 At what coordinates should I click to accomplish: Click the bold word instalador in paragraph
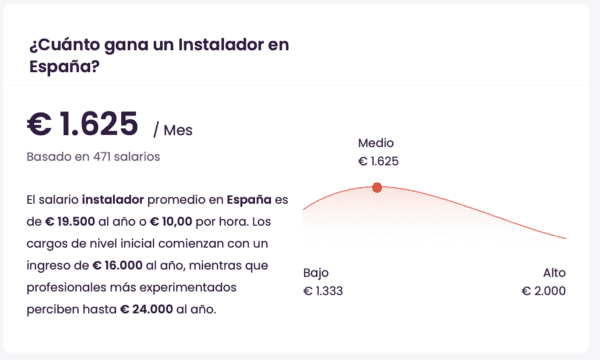113,200
